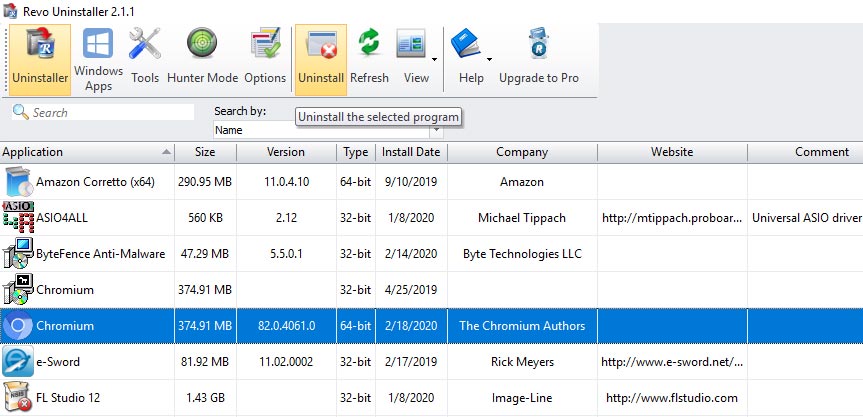This screenshot has width=863, height=417.
Task: Click the Michael Tippach company cell
Action: [x=522, y=218]
